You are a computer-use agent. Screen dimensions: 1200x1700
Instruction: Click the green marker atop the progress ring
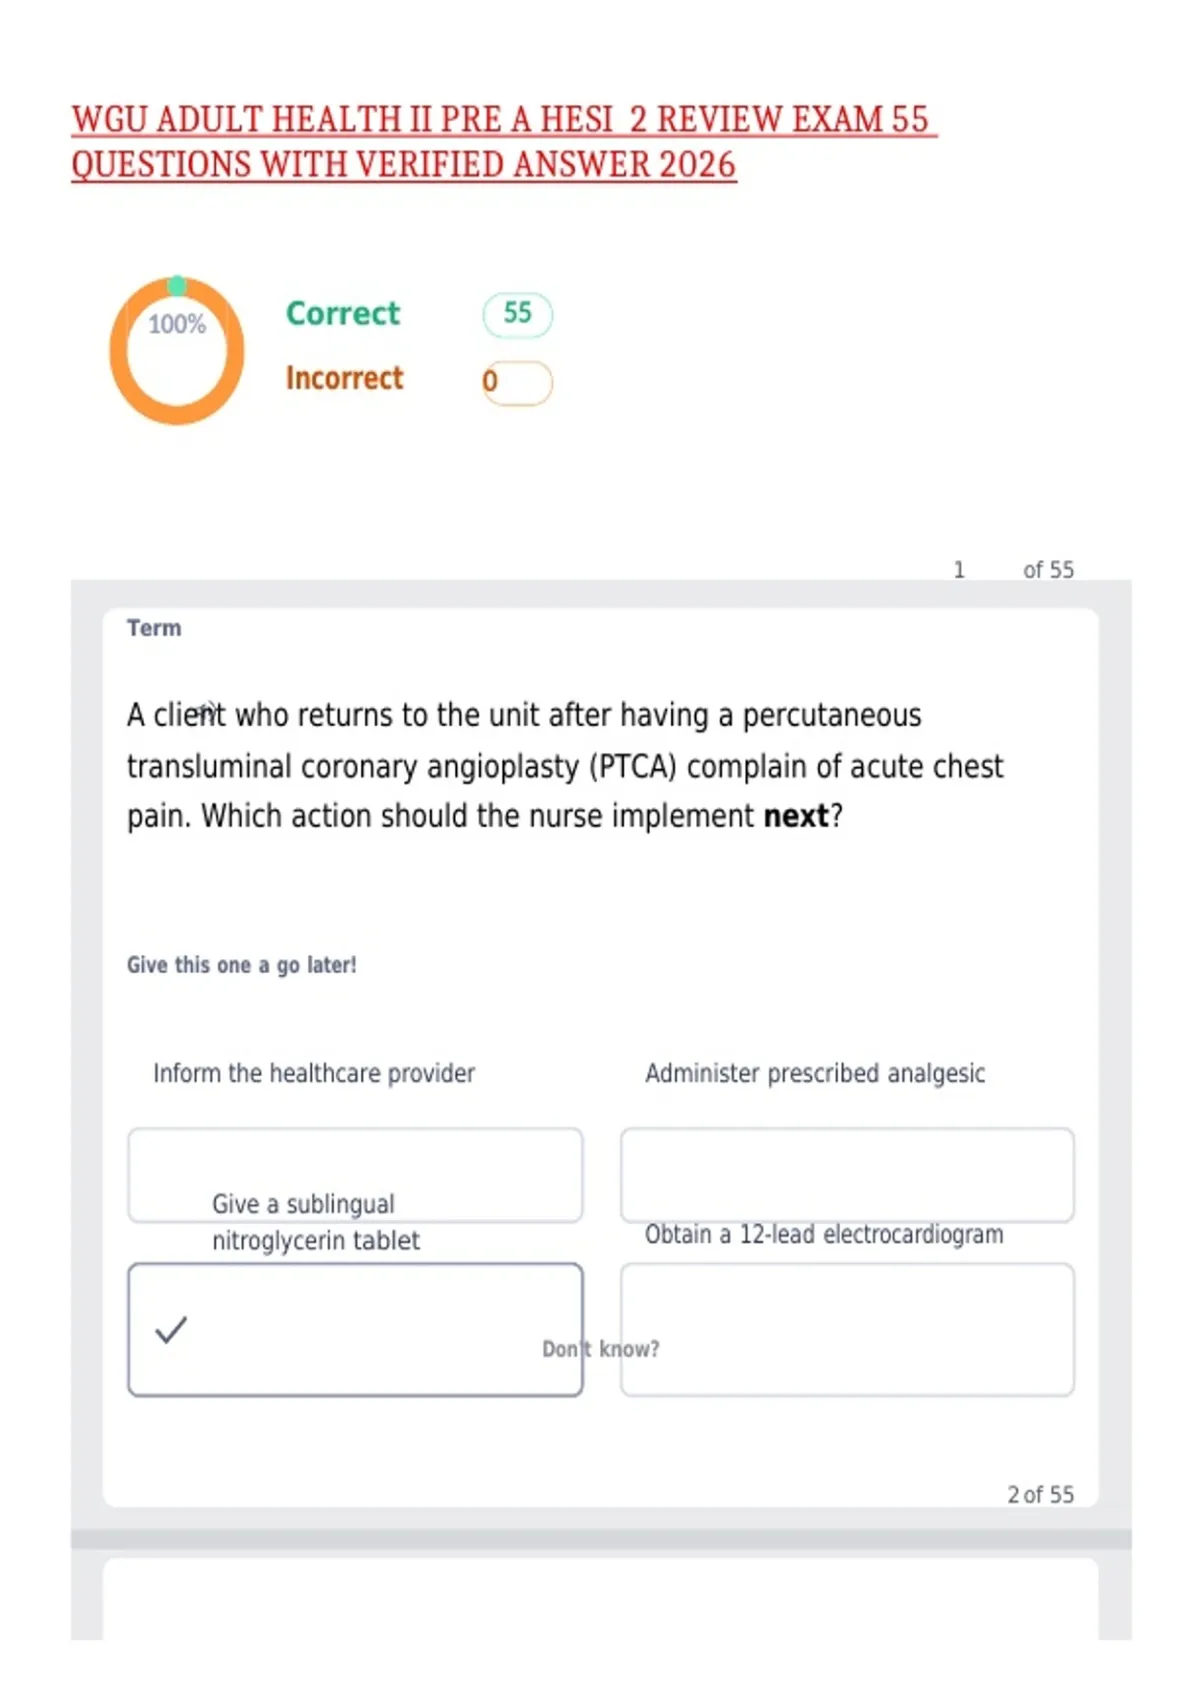[177, 286]
